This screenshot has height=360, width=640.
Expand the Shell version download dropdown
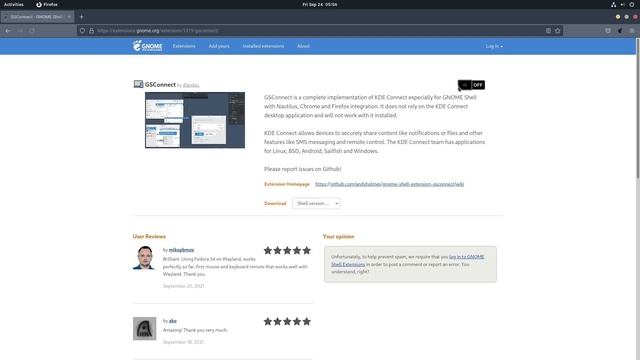pyautogui.click(x=316, y=203)
